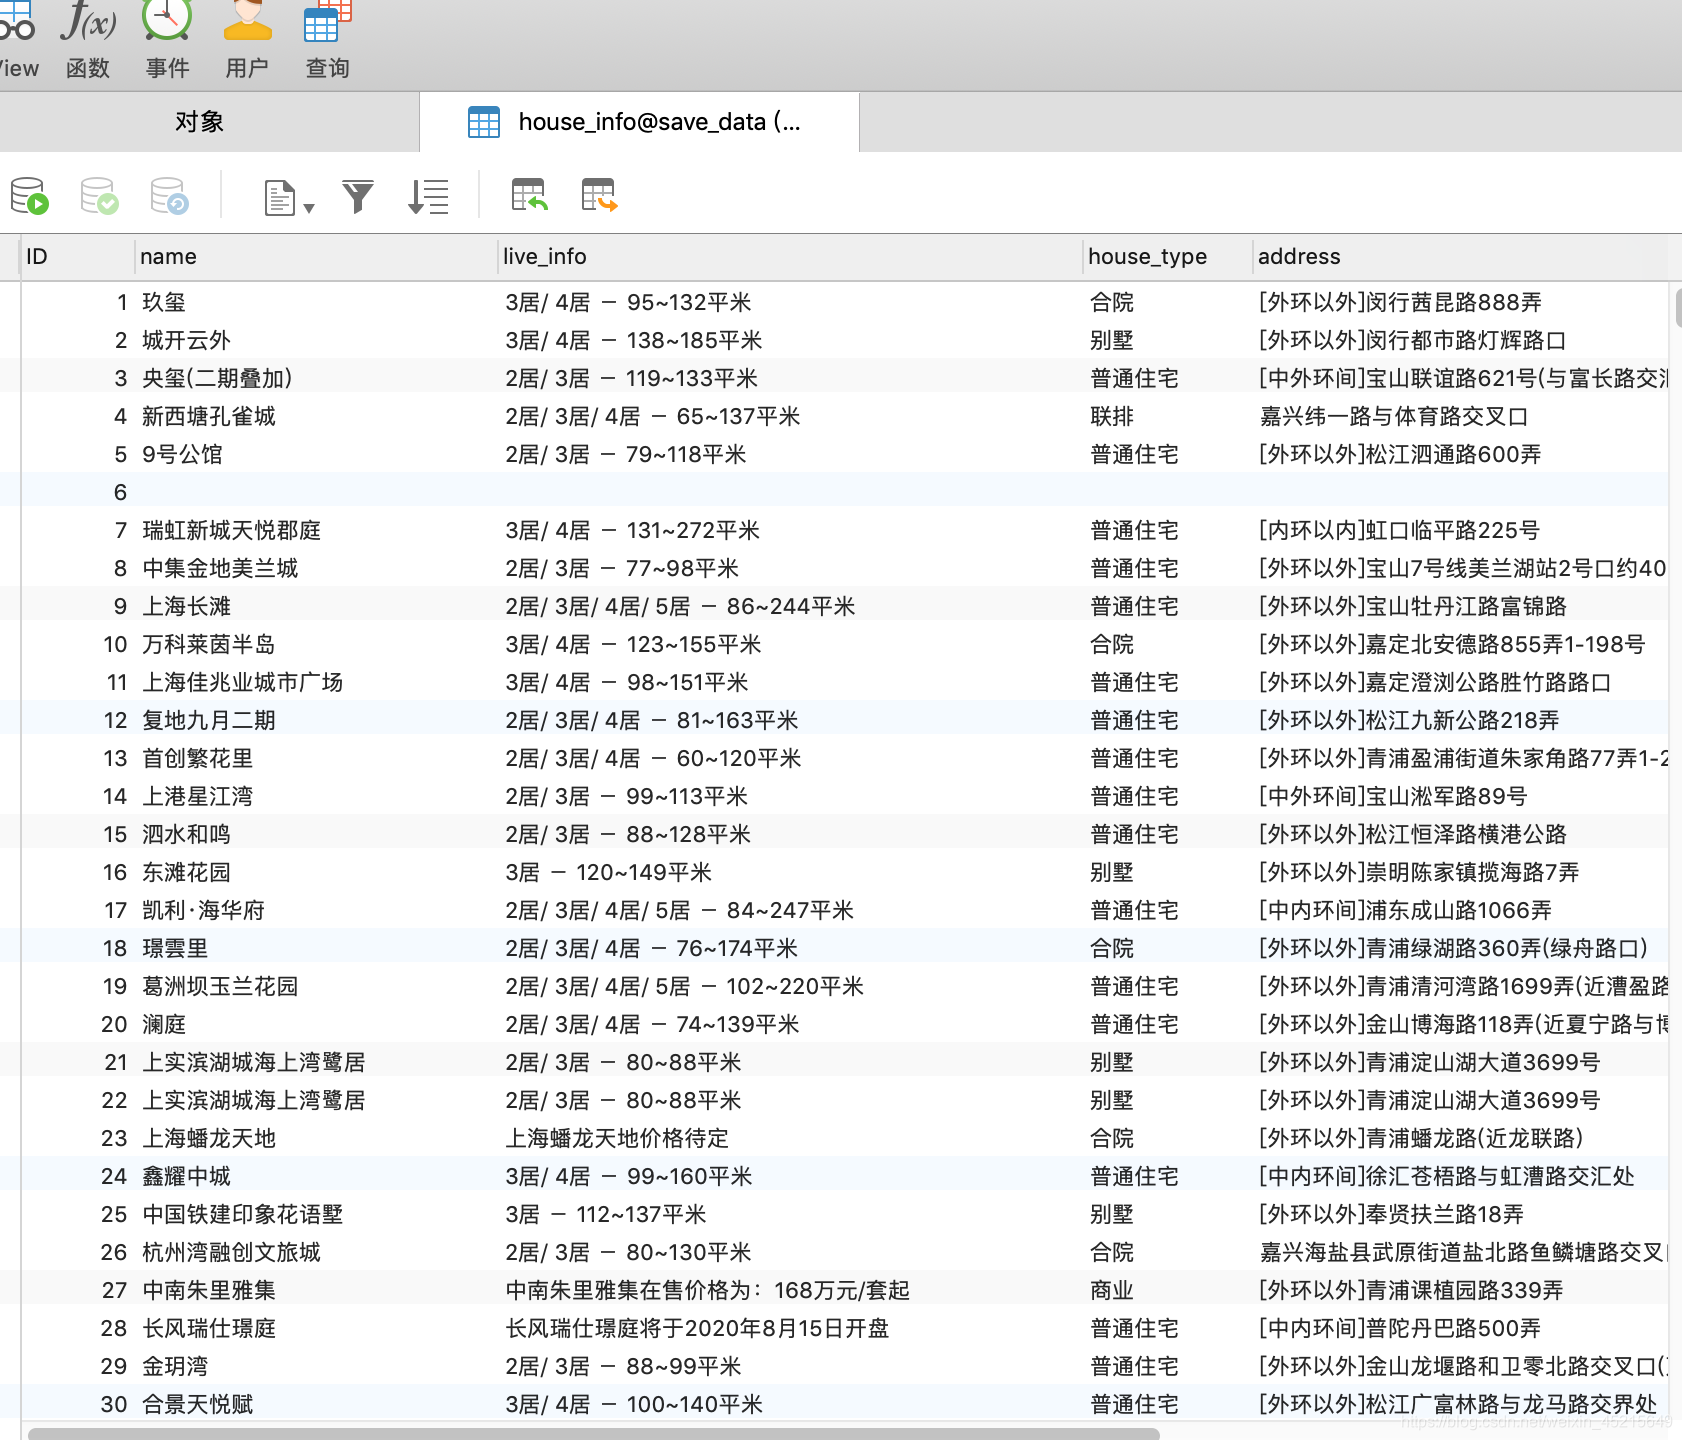Screen dimensions: 1682x1440
Task: Click the import table icon with green arrow
Action: click(x=529, y=195)
